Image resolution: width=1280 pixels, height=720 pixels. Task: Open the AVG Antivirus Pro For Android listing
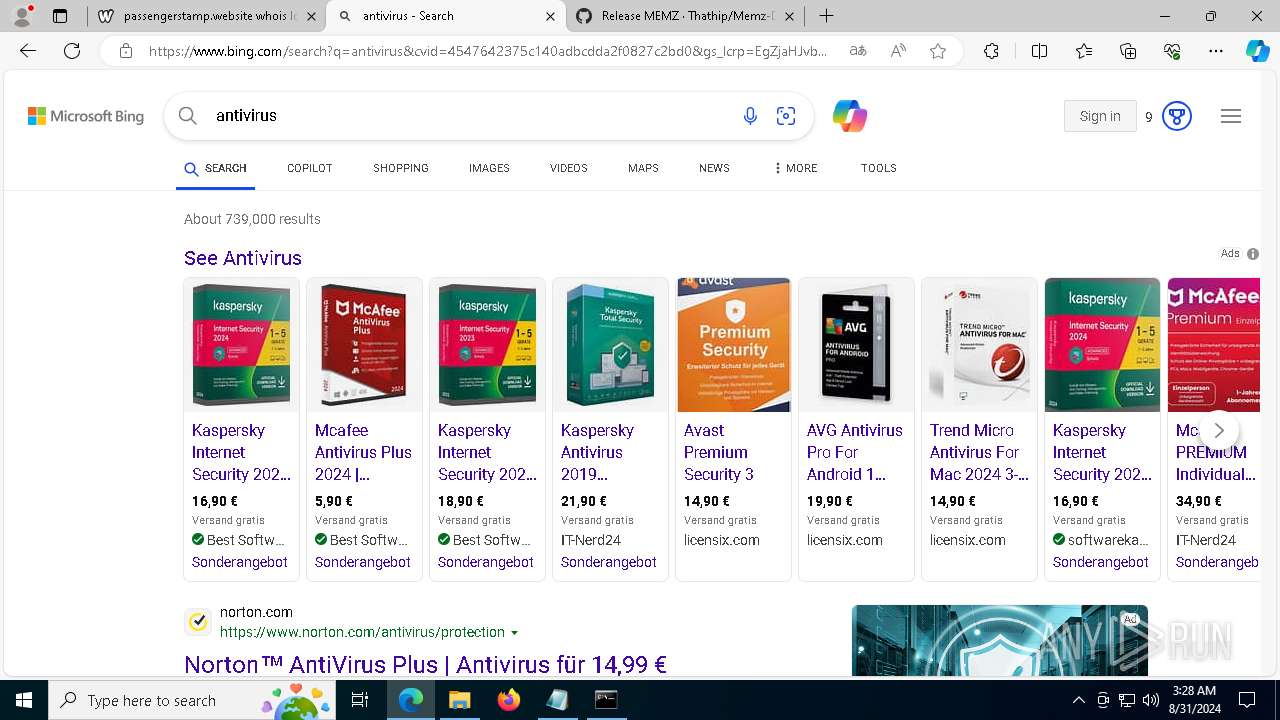click(855, 452)
